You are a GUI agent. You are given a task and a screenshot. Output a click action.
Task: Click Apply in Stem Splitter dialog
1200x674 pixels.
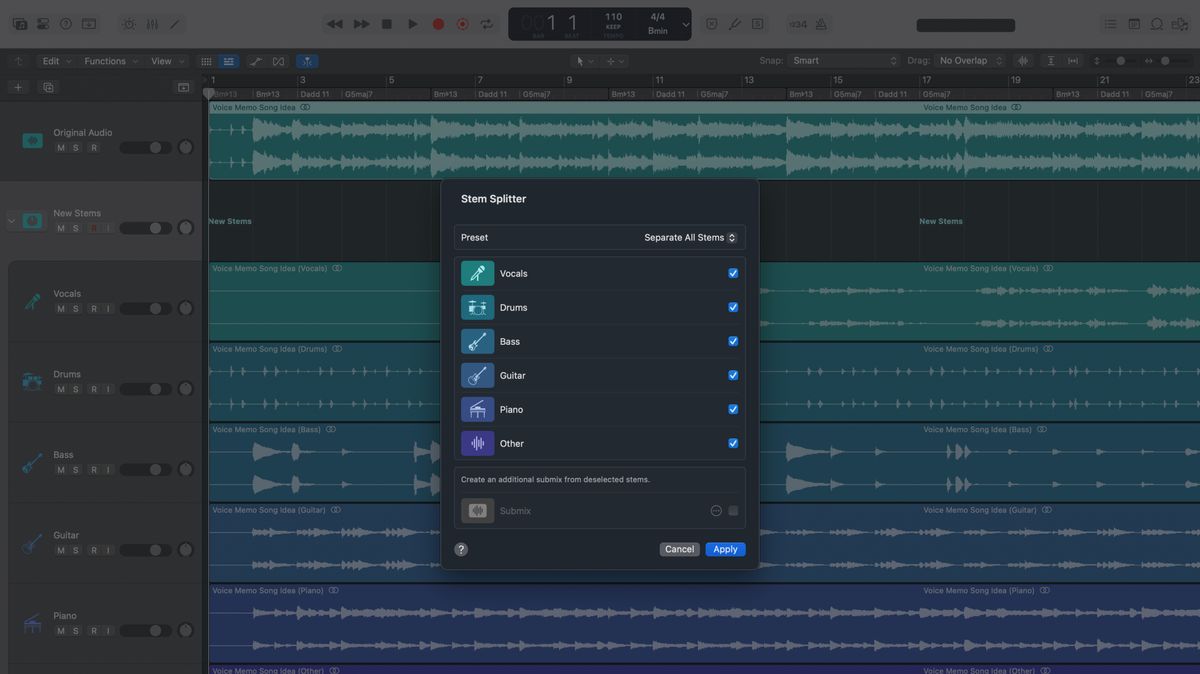pyautogui.click(x=725, y=549)
